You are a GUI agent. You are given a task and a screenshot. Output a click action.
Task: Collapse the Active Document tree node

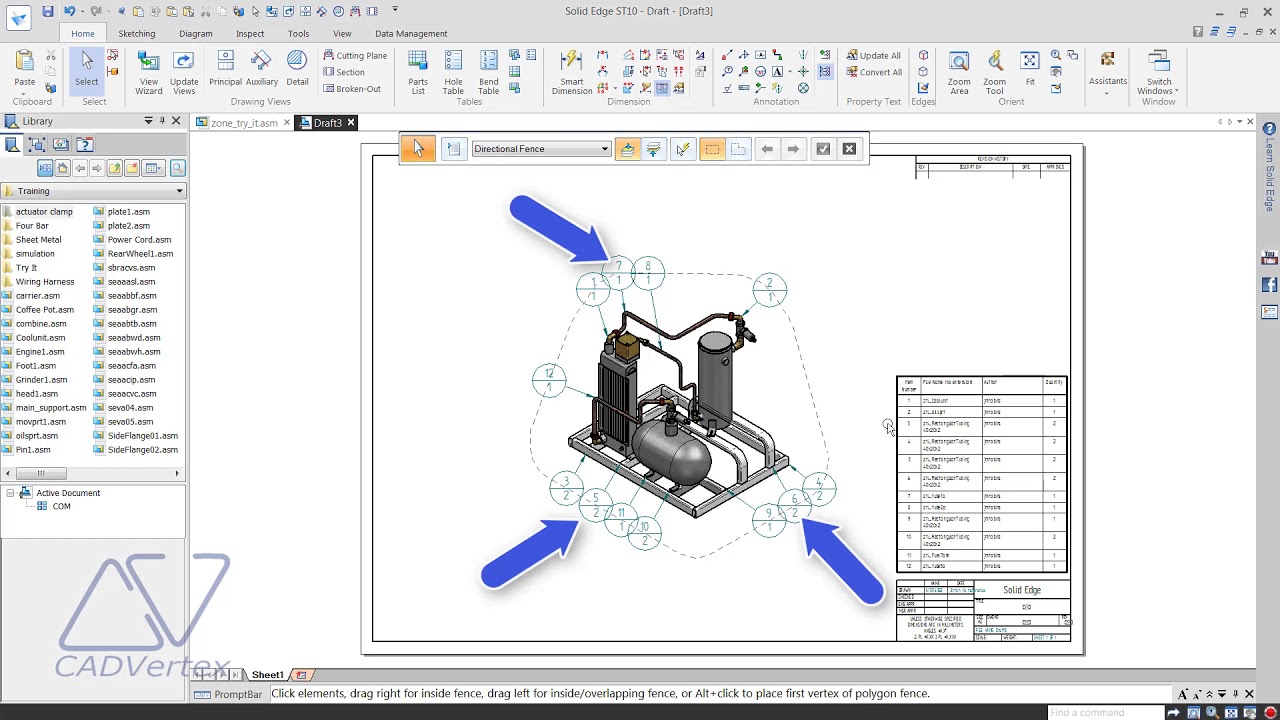coord(10,493)
